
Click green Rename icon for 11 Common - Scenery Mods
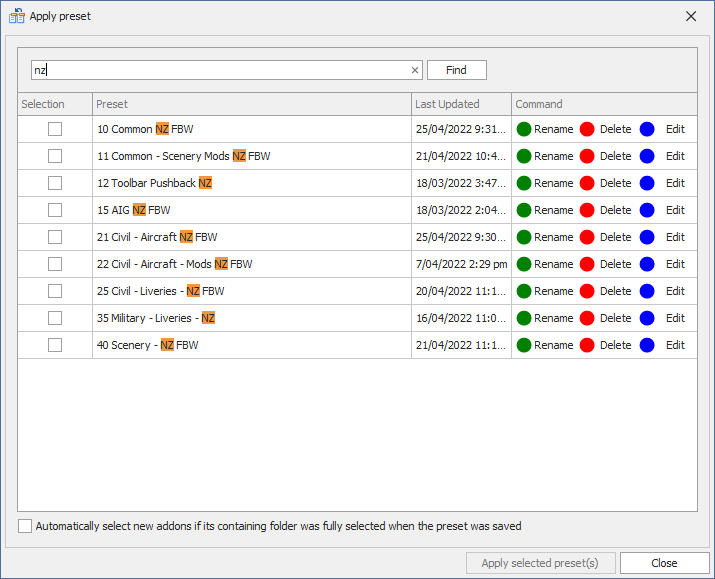524,156
